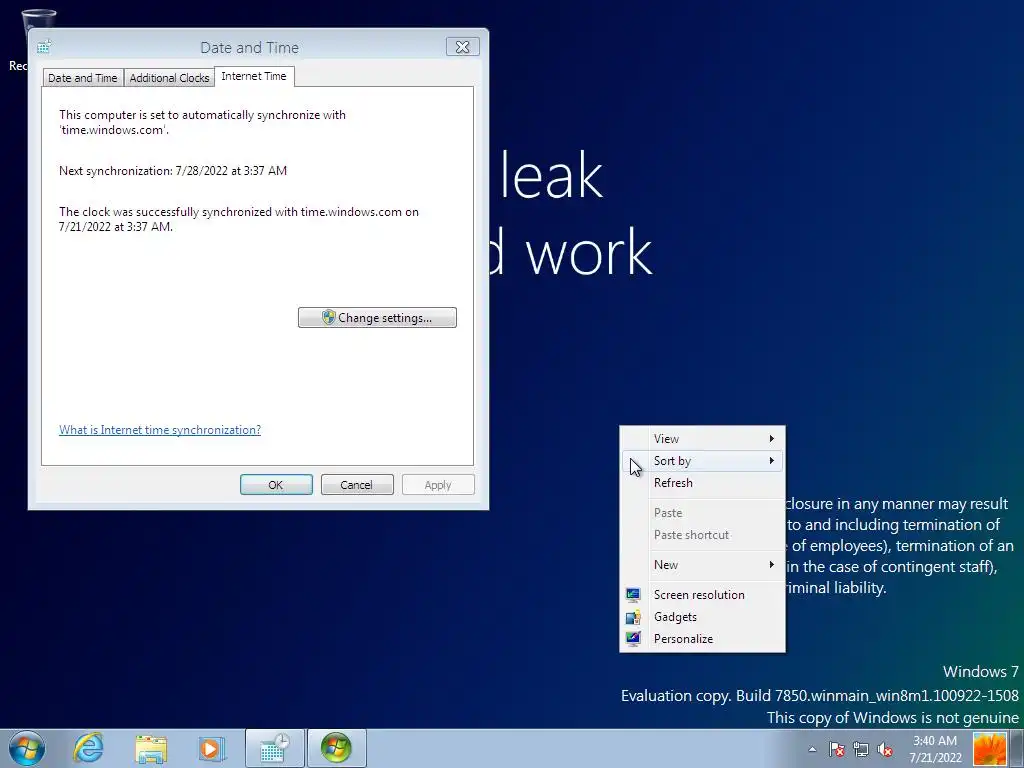
Task: Close the Date and Time dialog
Action: (462, 47)
